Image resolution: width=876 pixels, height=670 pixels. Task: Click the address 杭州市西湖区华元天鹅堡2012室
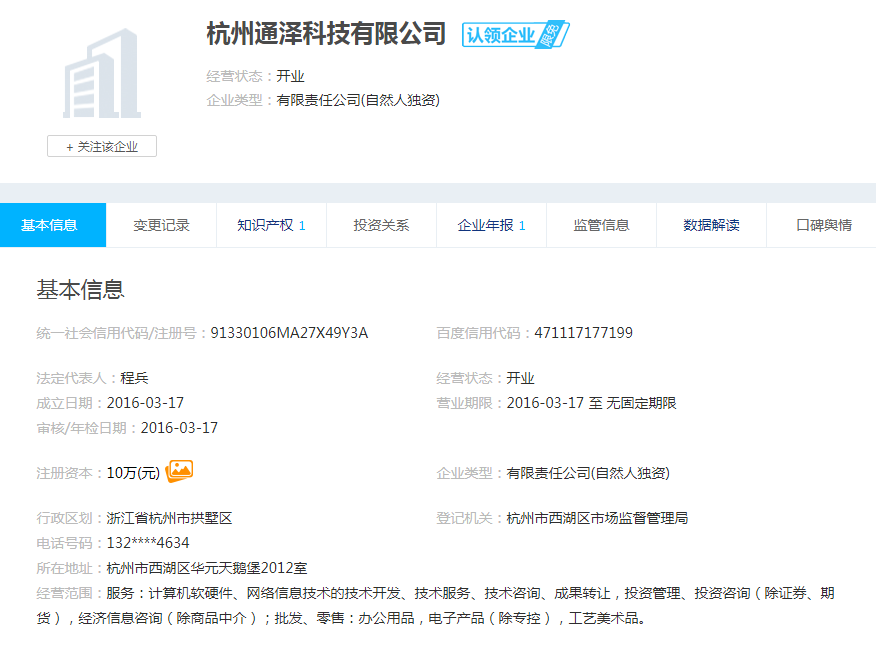[x=207, y=568]
